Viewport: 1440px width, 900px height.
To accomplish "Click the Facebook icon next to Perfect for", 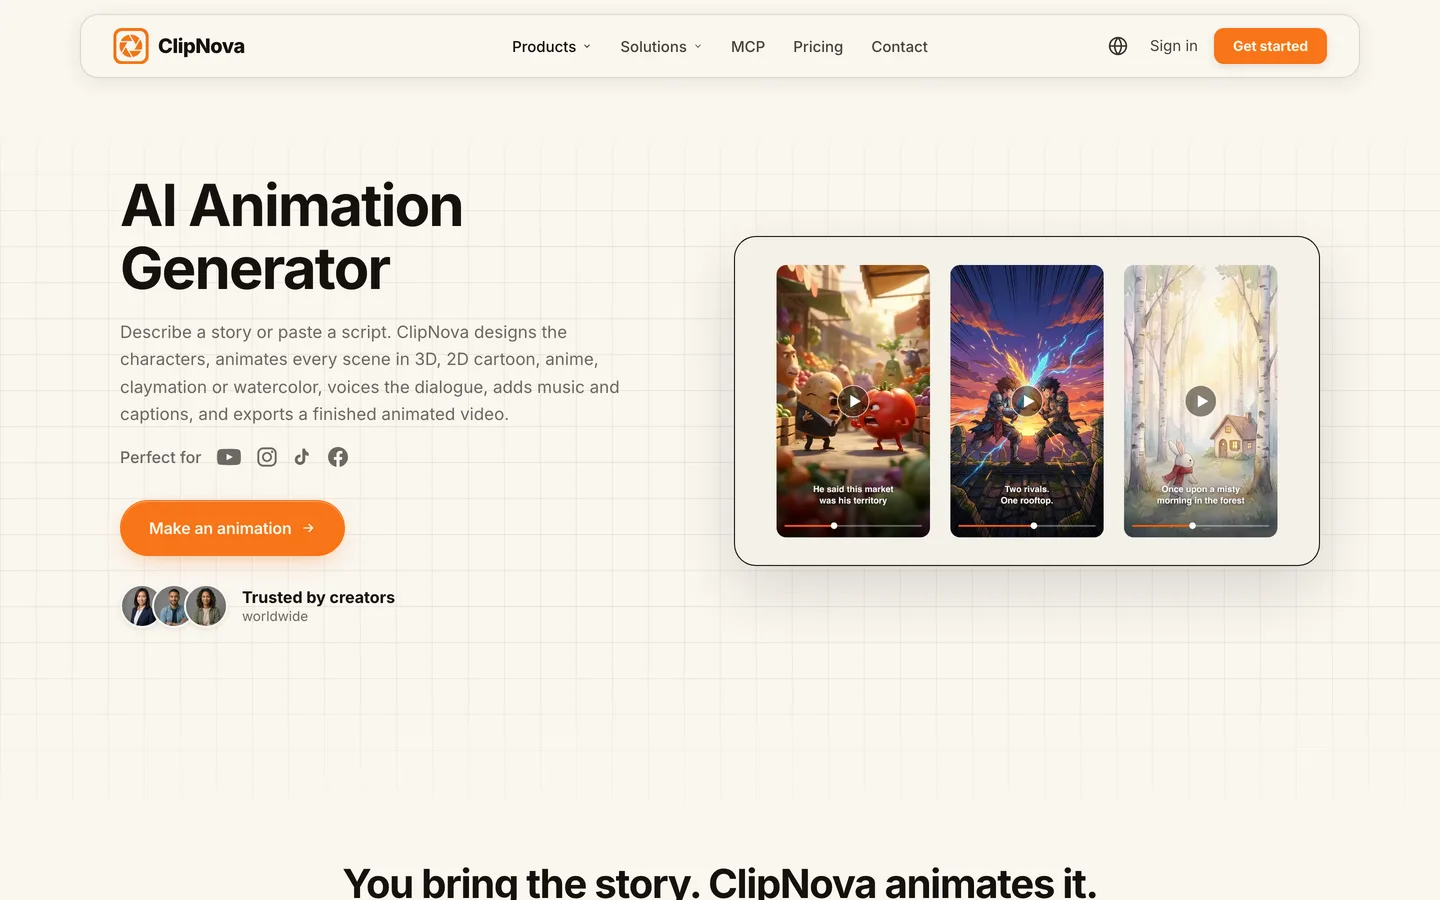I will click(x=338, y=457).
